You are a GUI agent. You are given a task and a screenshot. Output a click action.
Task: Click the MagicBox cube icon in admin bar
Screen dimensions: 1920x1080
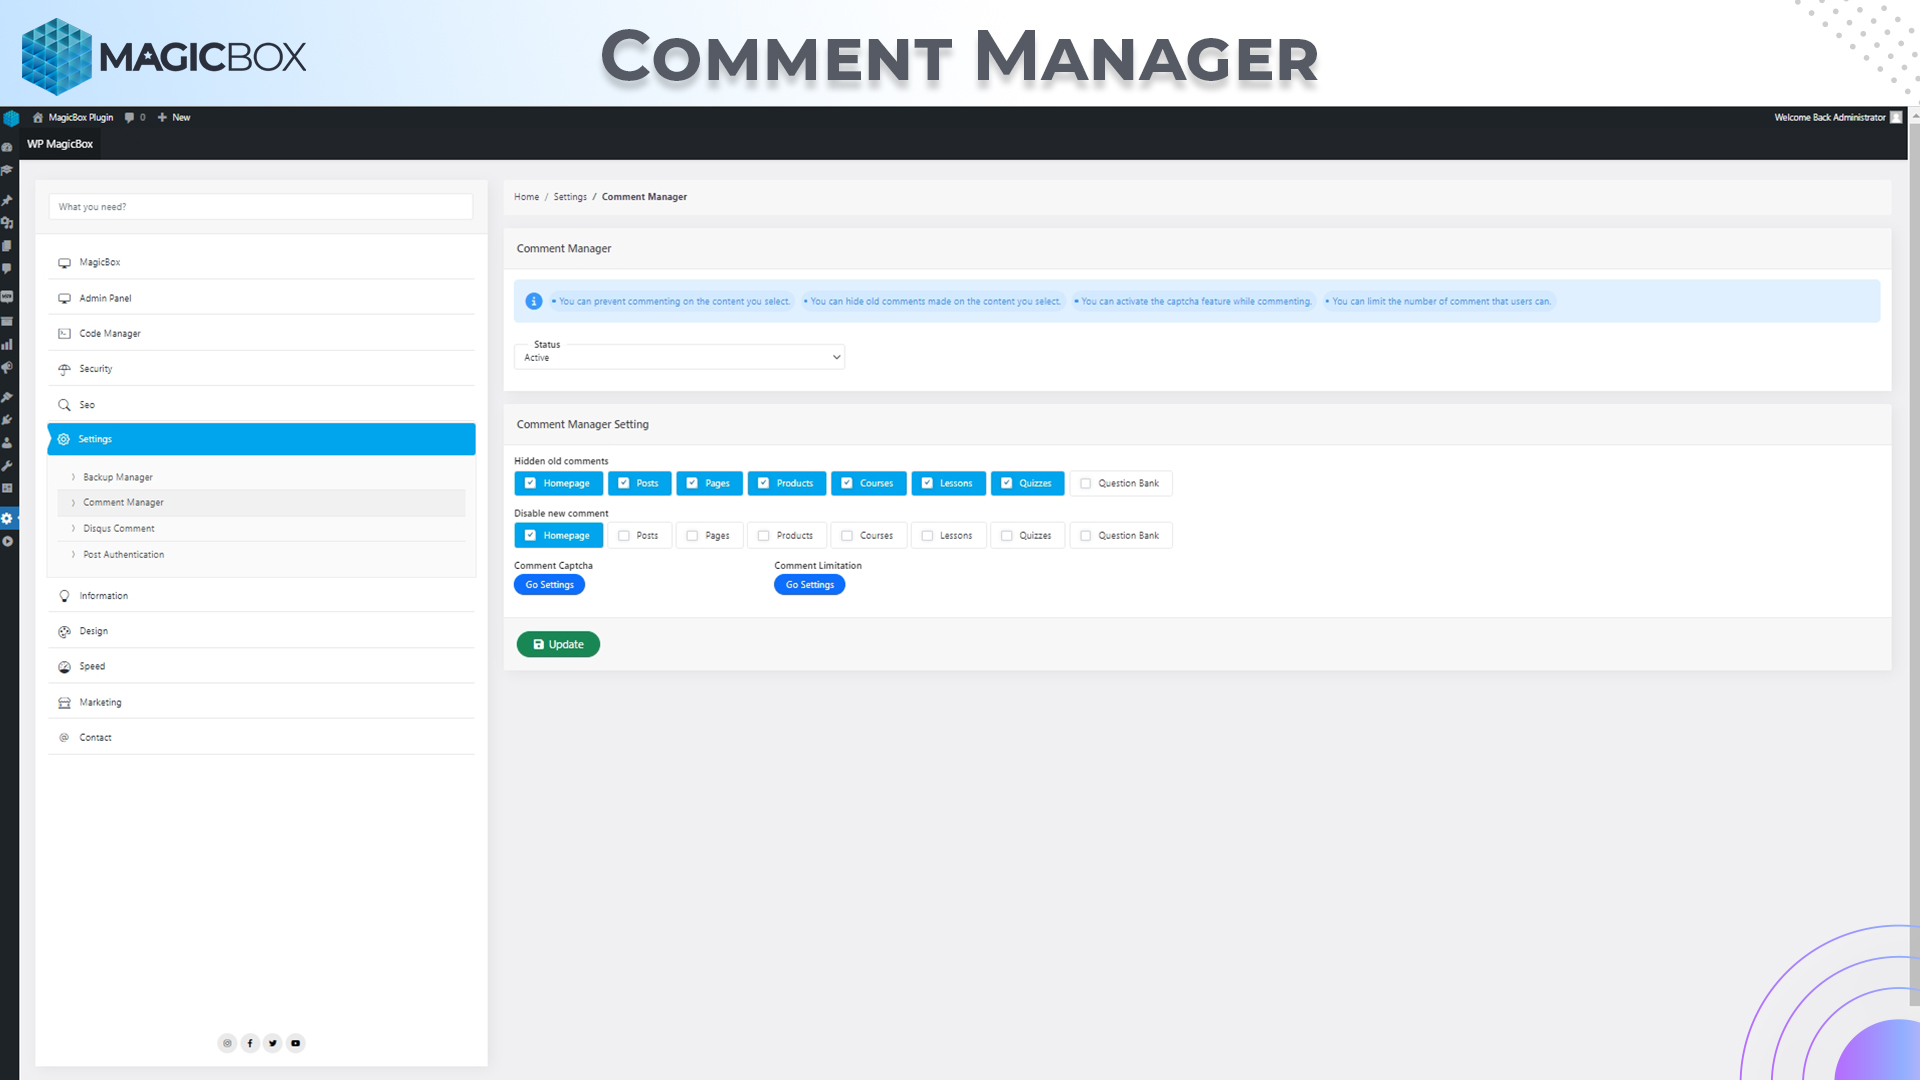(x=11, y=118)
